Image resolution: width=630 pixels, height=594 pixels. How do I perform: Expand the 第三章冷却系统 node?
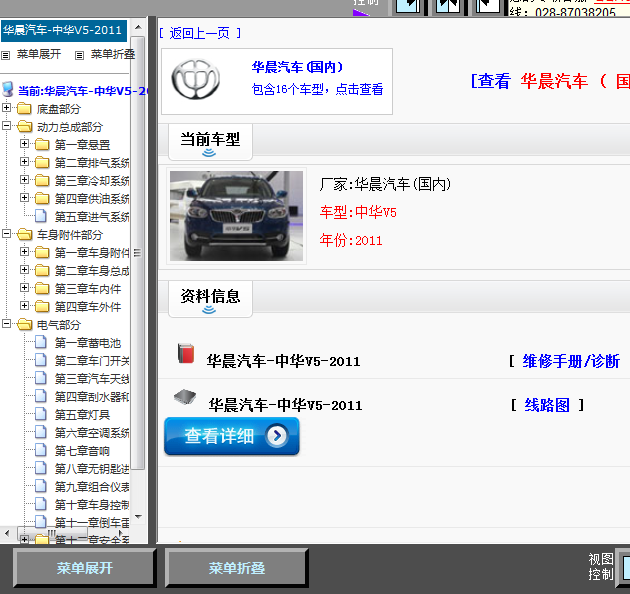(x=25, y=179)
